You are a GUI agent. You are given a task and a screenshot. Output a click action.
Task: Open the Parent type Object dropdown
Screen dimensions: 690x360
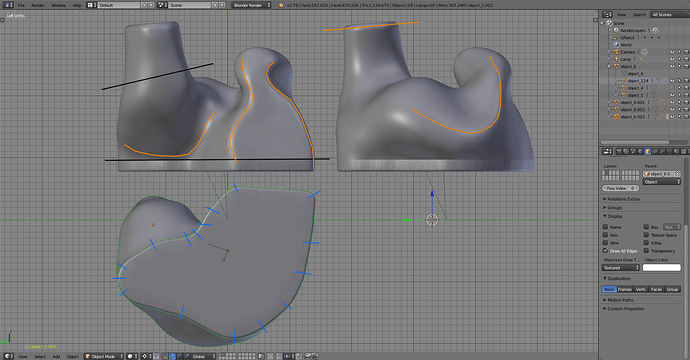(x=661, y=182)
